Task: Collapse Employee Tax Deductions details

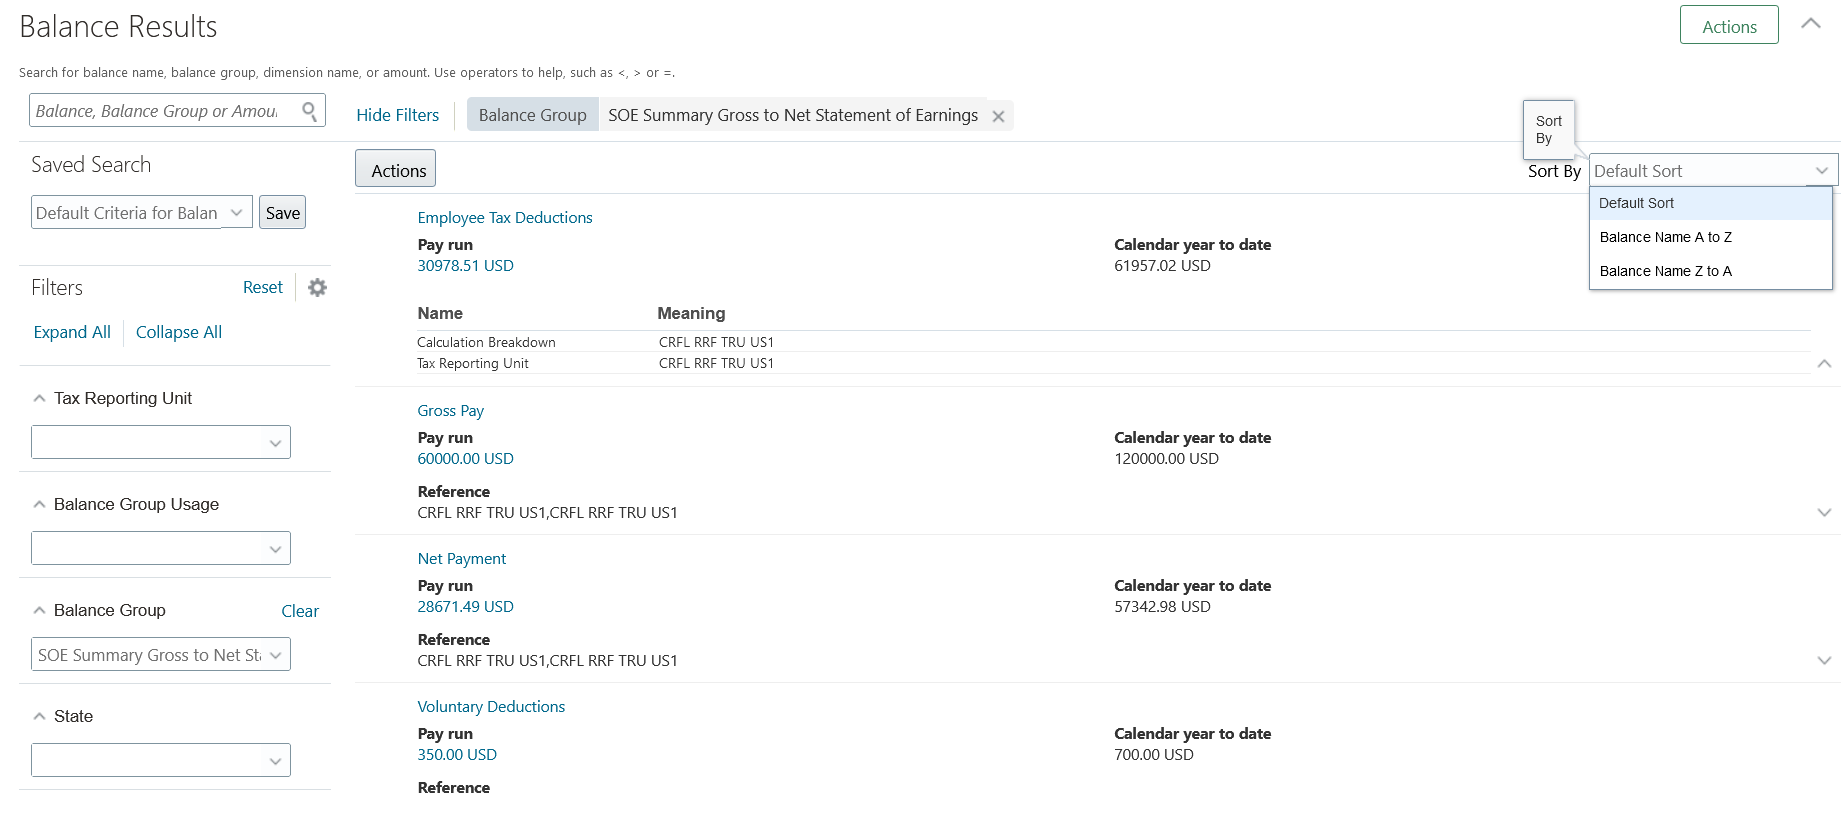Action: [1824, 364]
